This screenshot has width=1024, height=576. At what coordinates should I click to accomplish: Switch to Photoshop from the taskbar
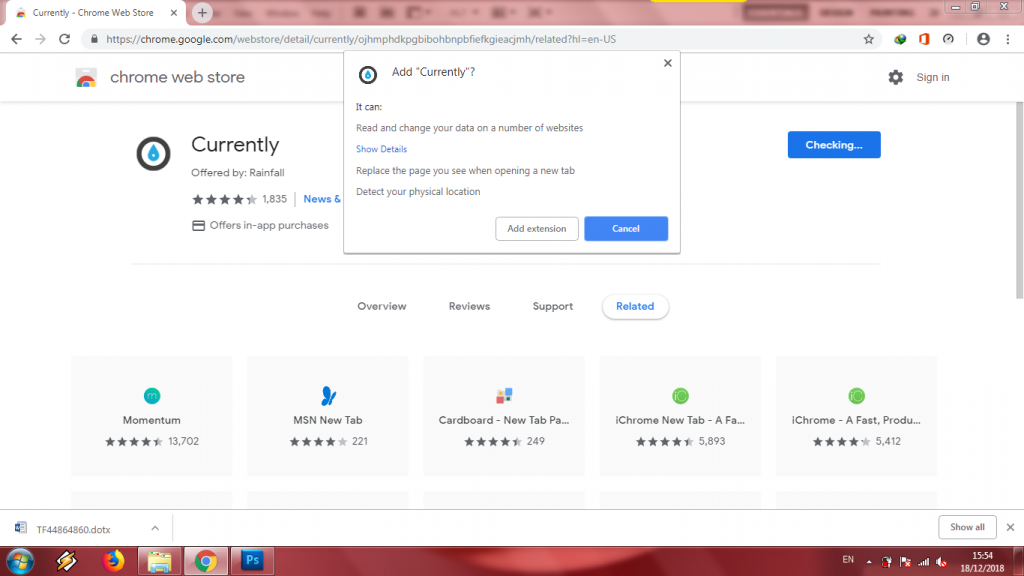tap(253, 561)
